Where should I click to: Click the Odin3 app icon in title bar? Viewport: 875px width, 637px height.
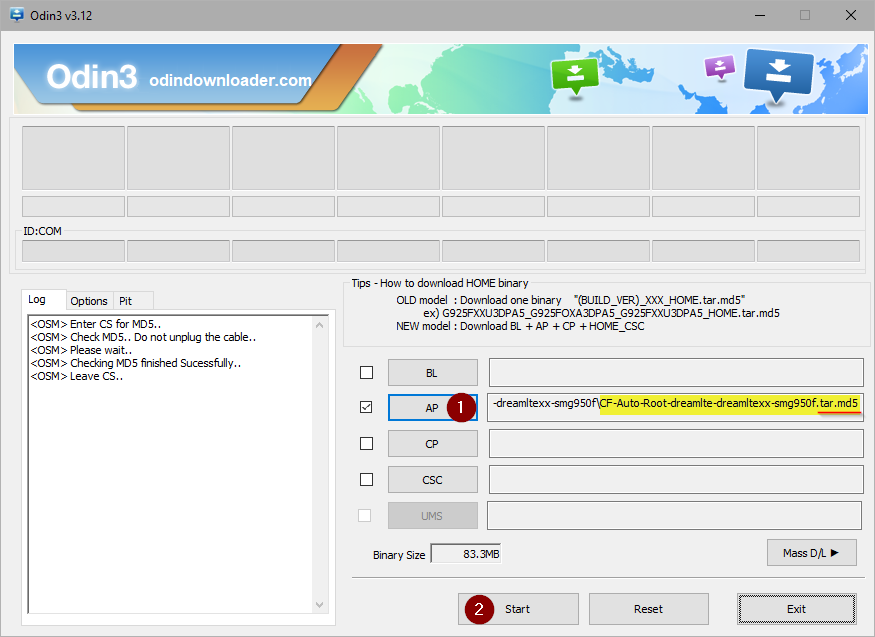pos(17,15)
